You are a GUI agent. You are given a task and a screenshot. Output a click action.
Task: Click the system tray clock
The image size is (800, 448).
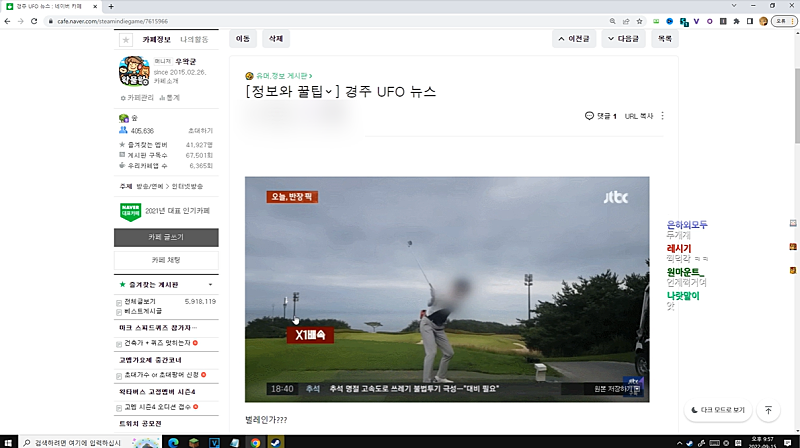point(763,442)
